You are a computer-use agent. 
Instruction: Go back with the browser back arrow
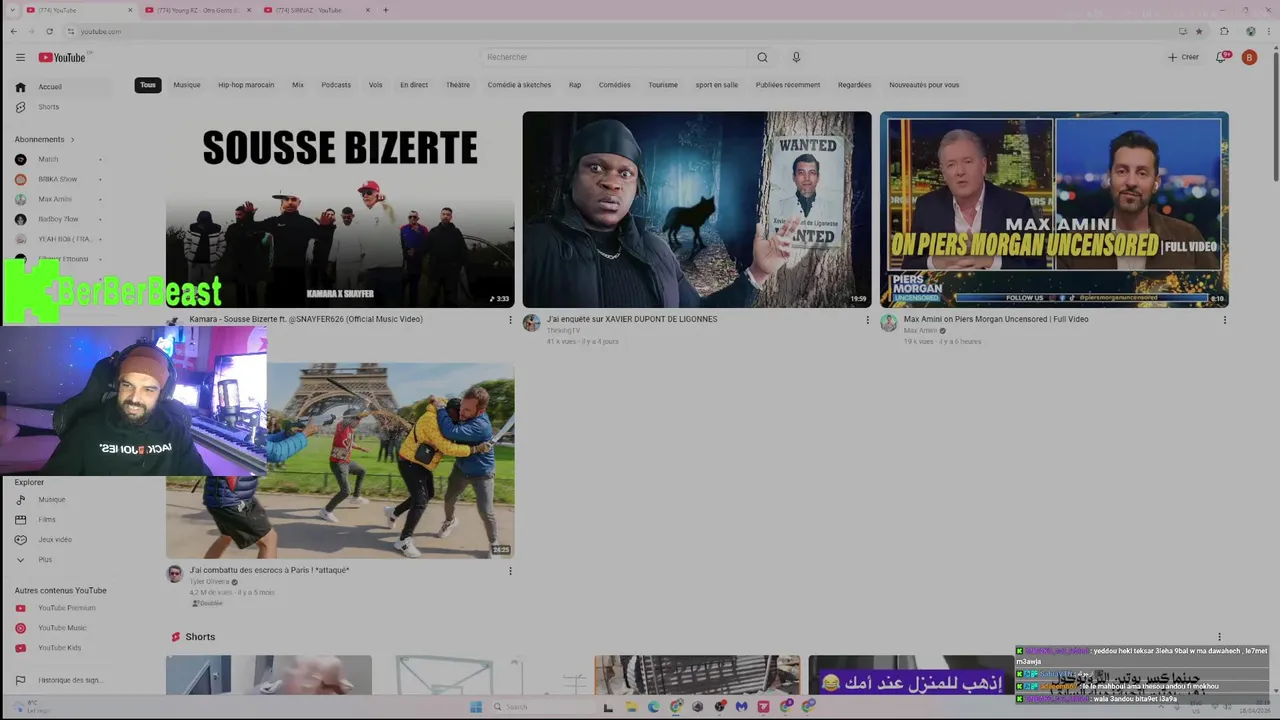tap(13, 31)
